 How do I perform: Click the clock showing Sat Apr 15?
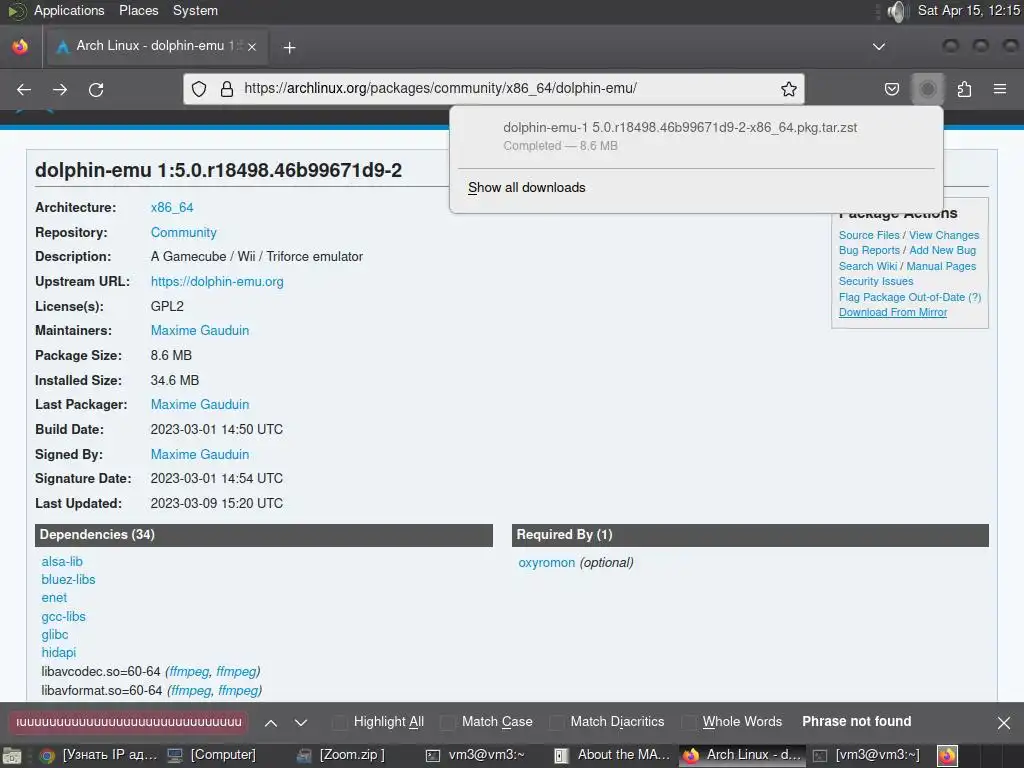click(968, 10)
